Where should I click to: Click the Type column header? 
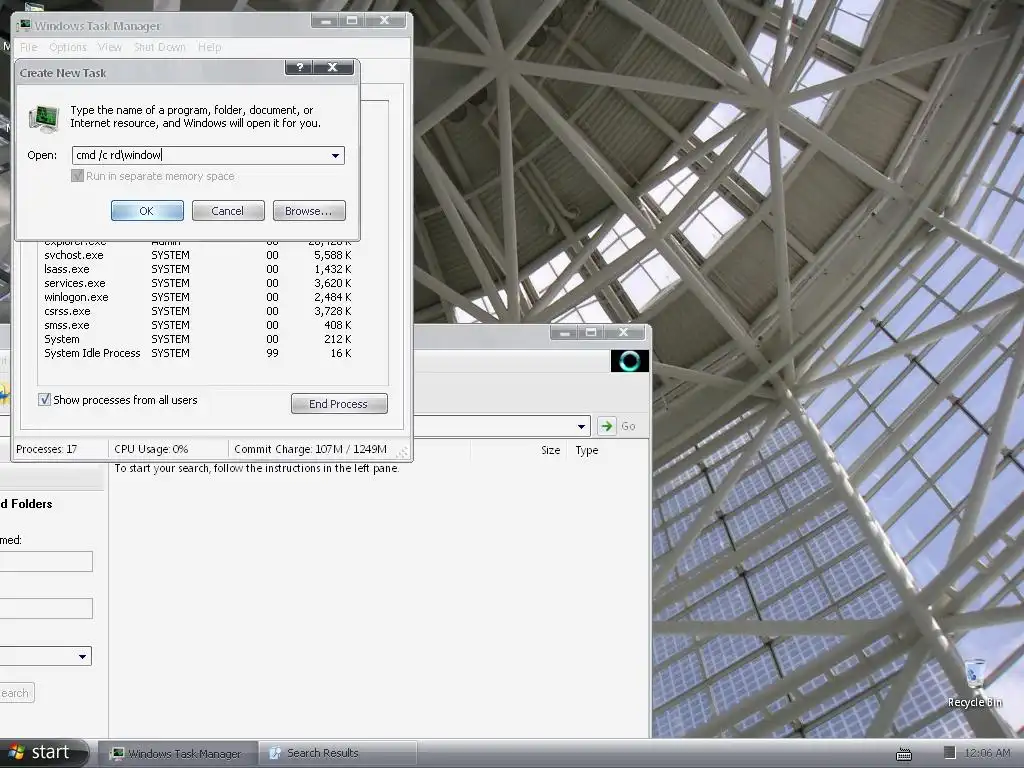click(x=586, y=450)
